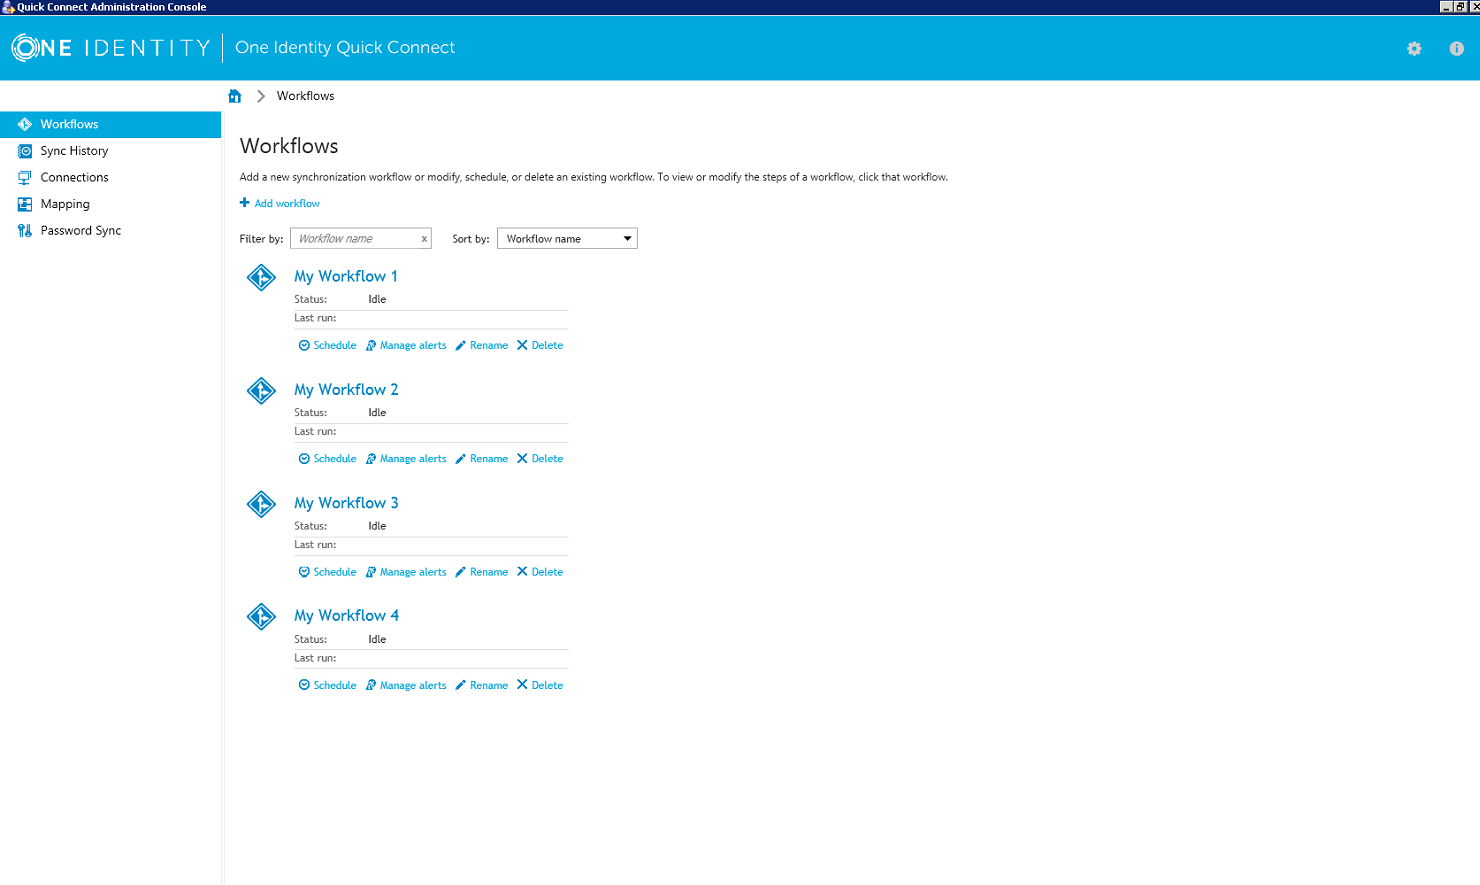Click the My Workflow 2 diamond icon
The height and width of the screenshot is (885, 1480).
click(261, 390)
